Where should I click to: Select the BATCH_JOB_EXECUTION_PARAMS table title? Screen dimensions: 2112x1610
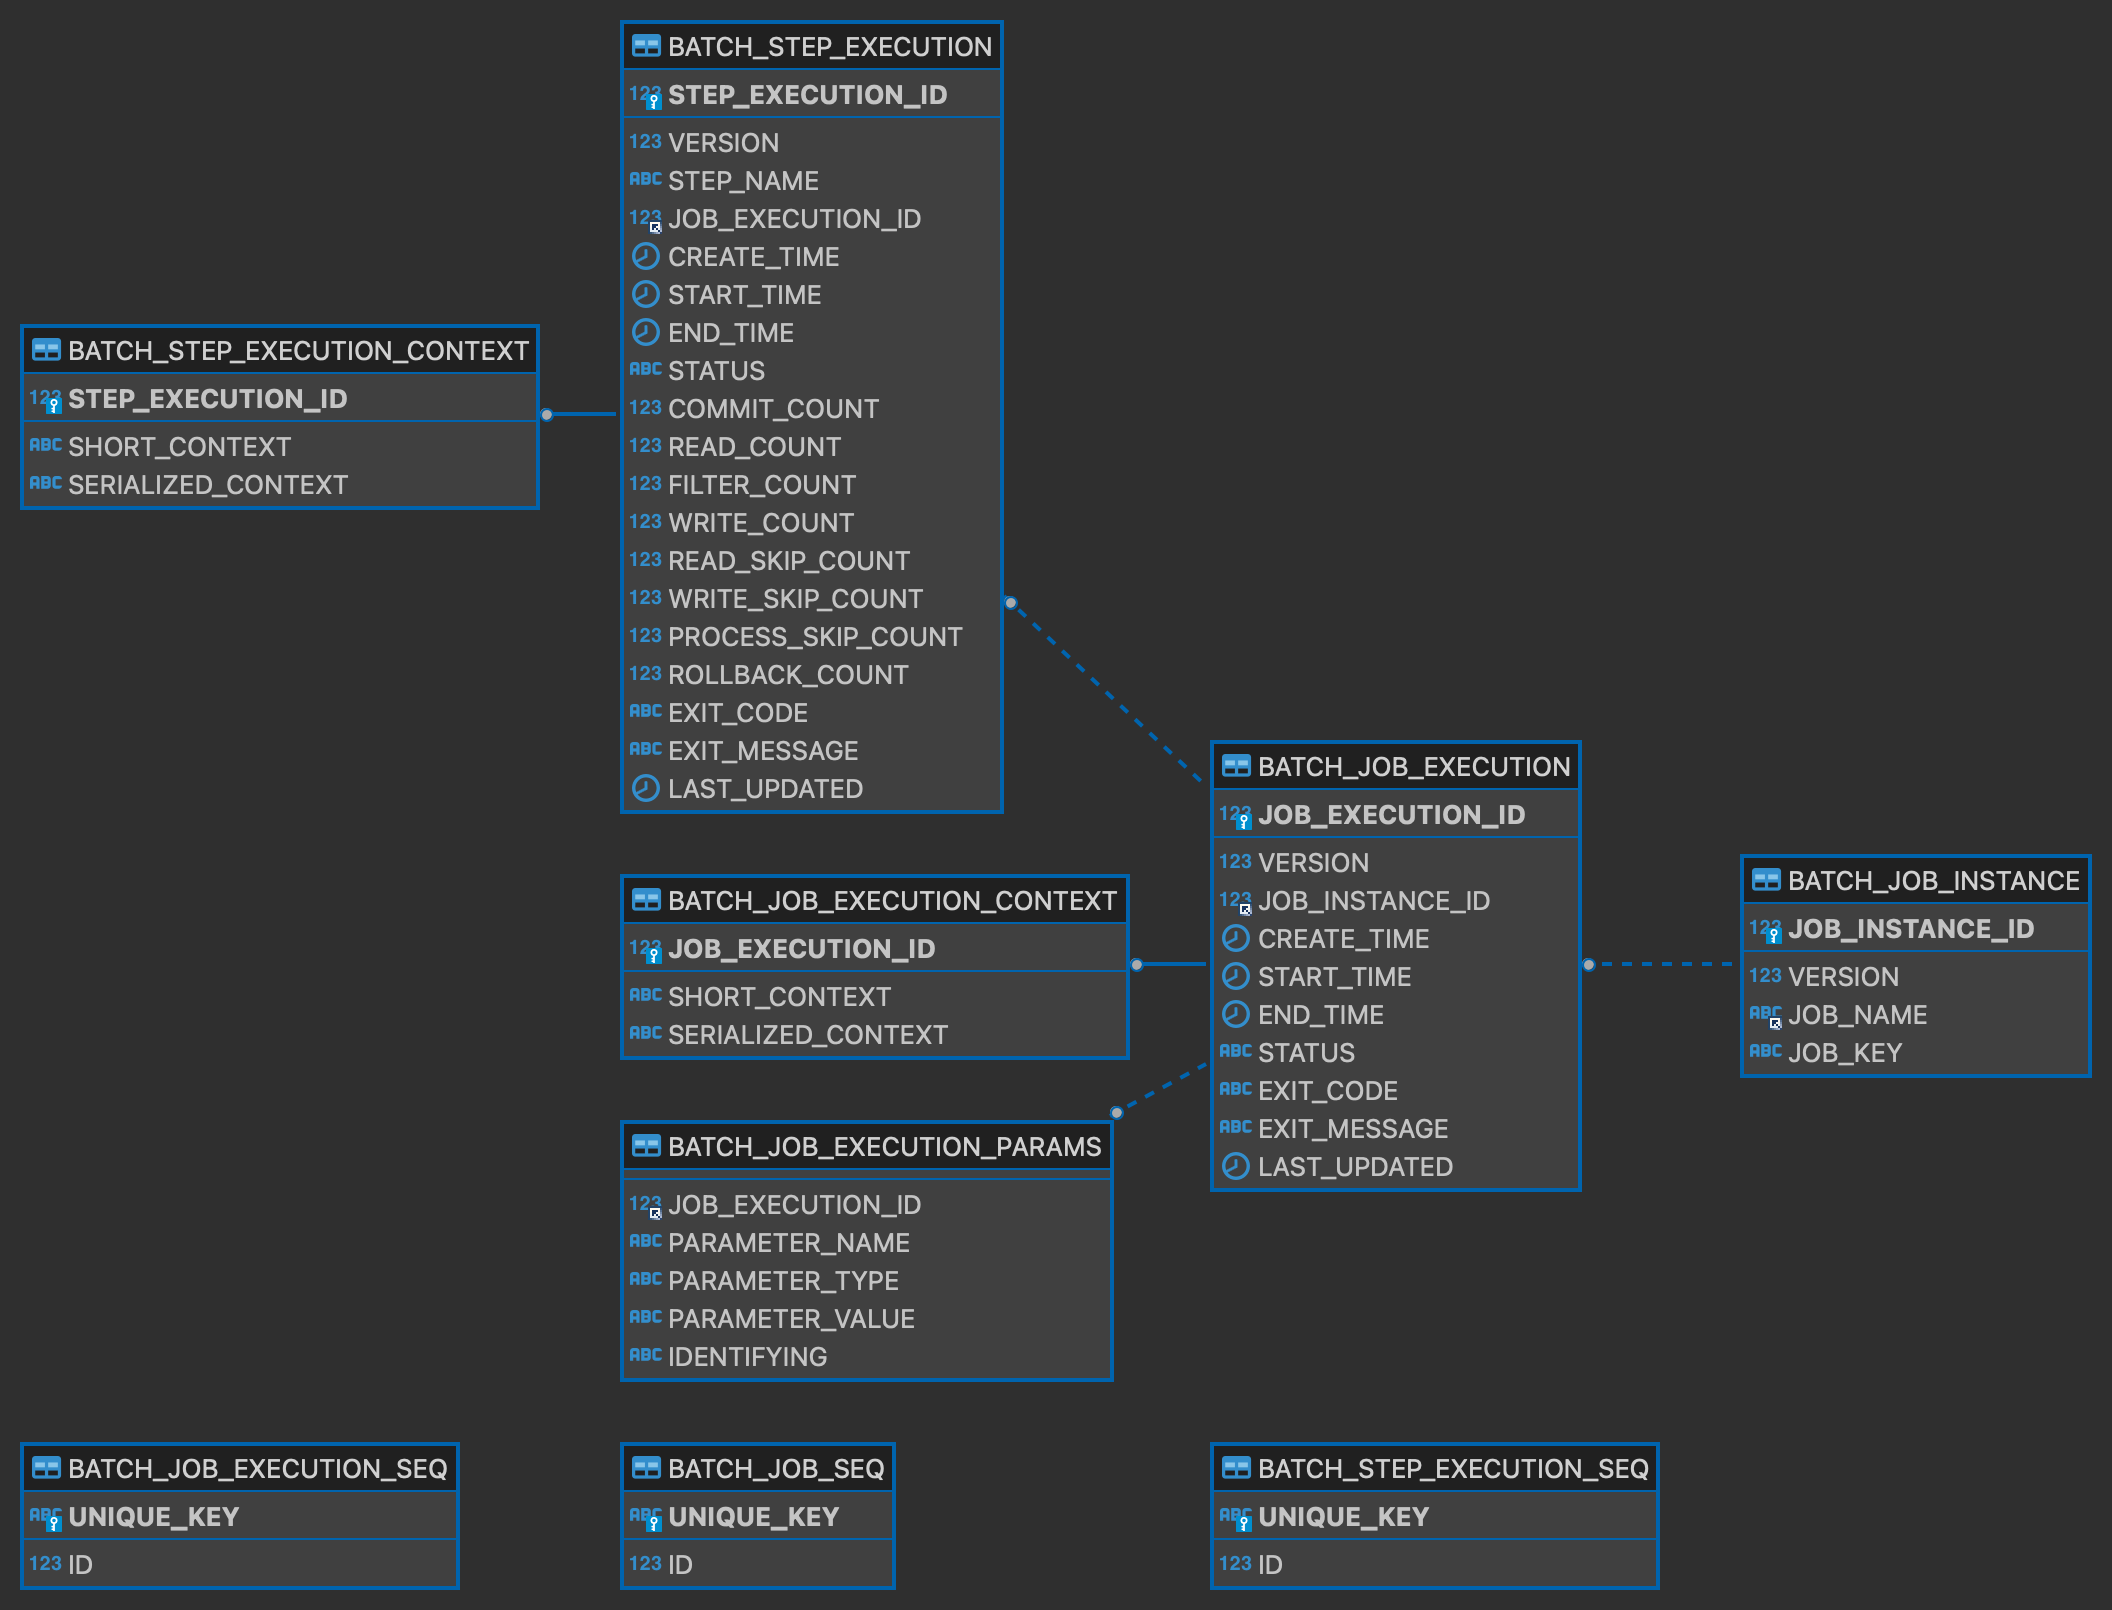point(884,1147)
